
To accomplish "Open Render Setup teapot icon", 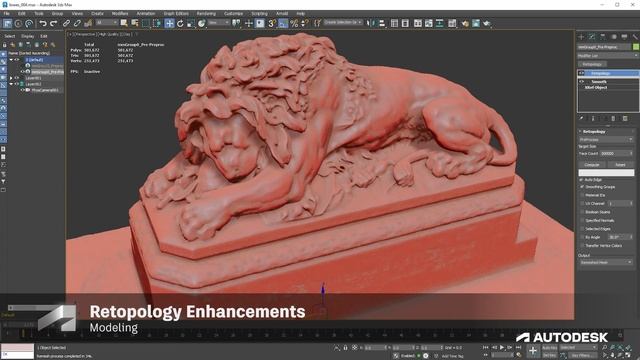I will 465,24.
